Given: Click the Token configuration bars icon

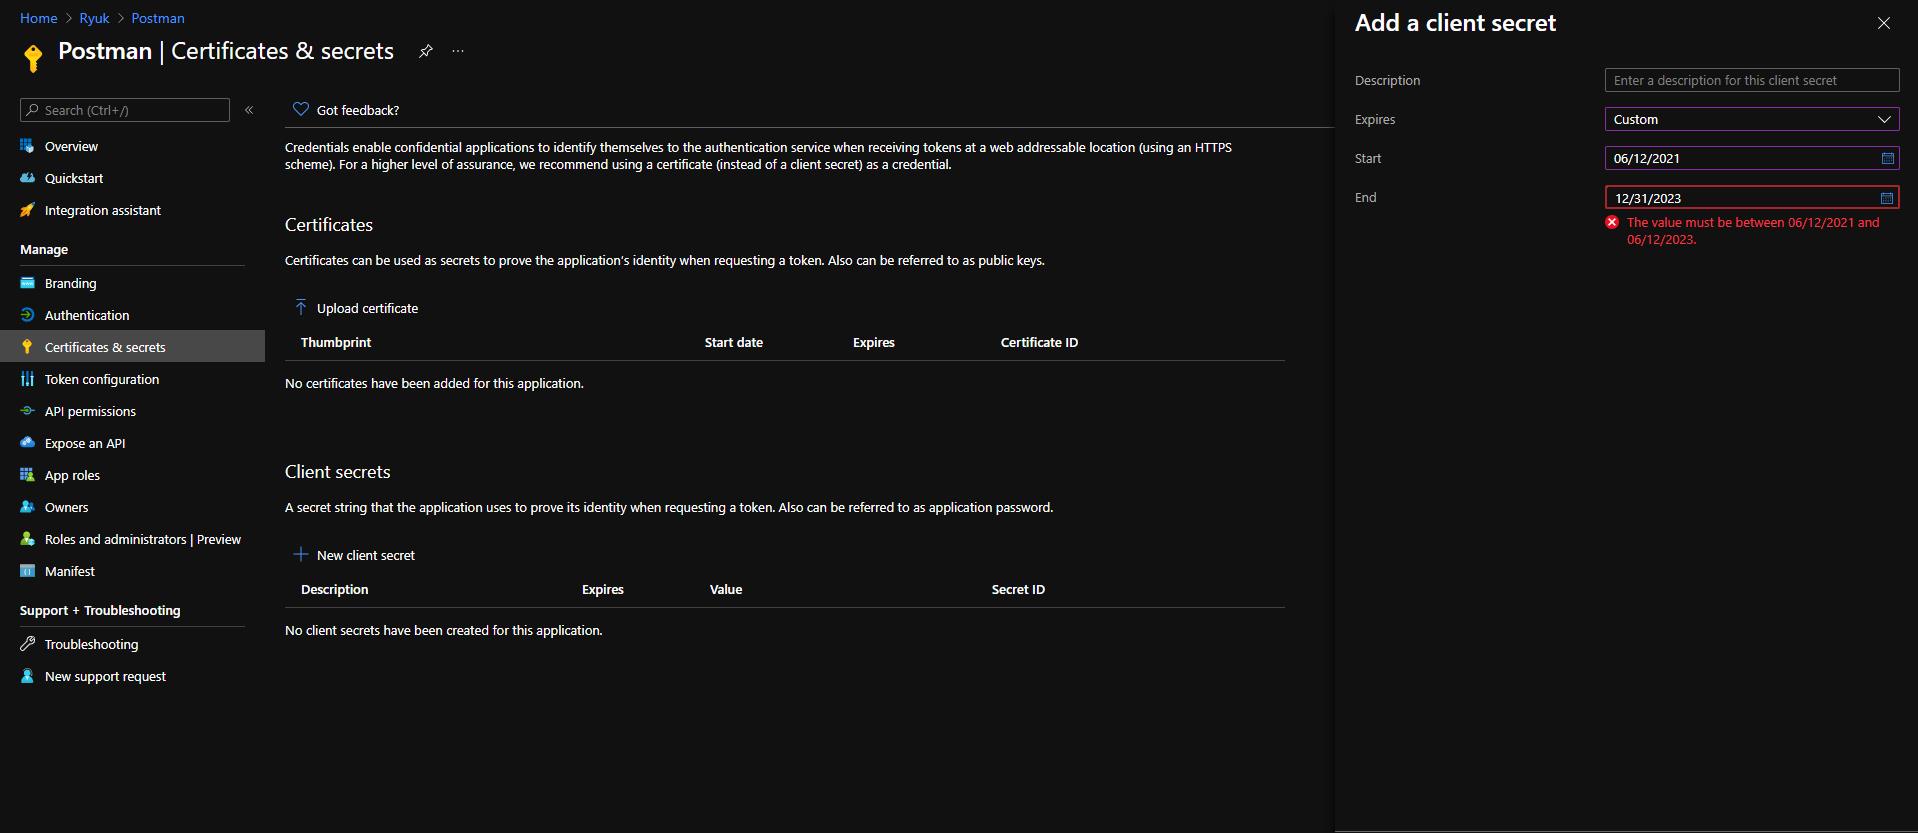Looking at the screenshot, I should point(27,379).
